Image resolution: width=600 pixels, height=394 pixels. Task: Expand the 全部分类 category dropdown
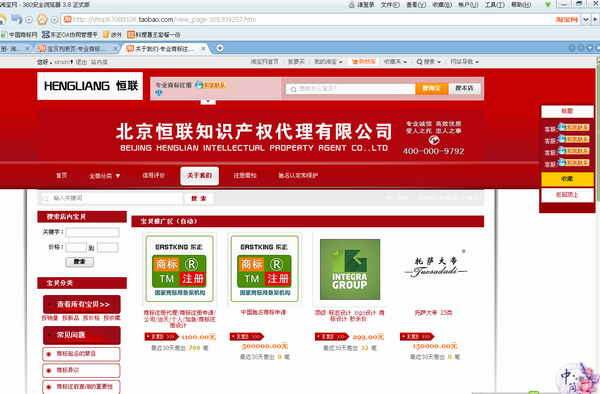(x=104, y=176)
